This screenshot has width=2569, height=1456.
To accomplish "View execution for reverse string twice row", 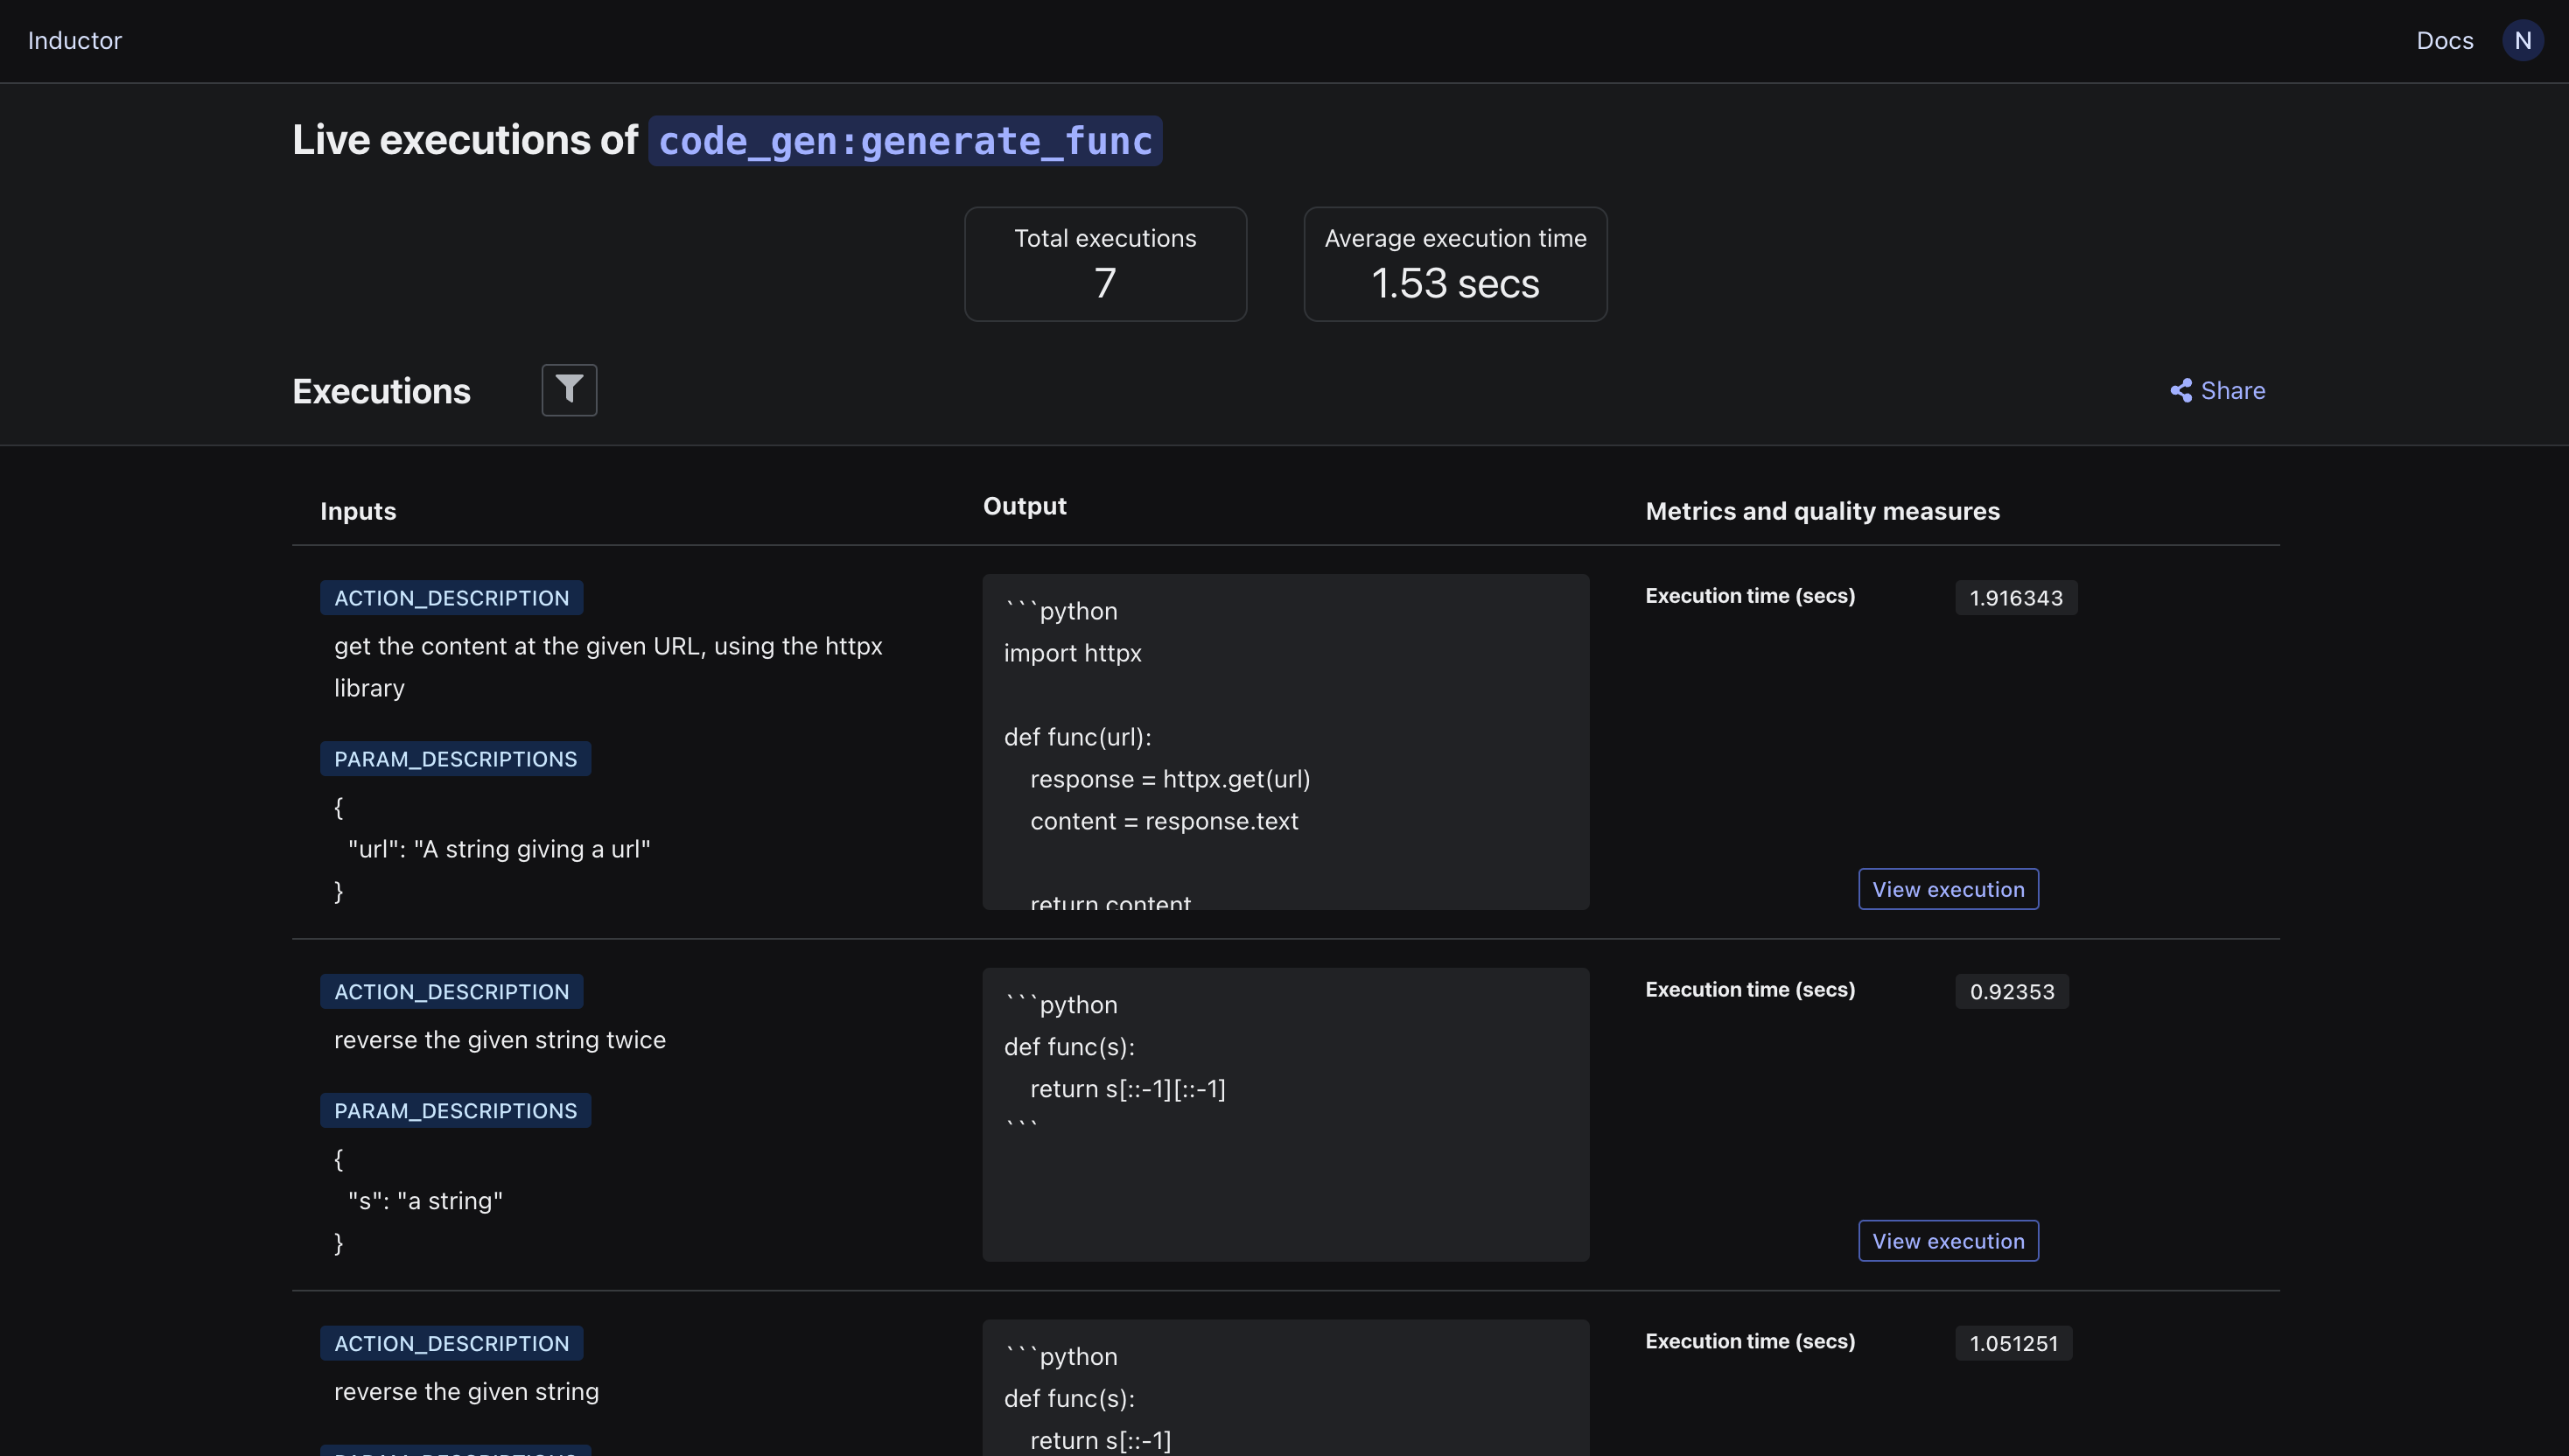I will pyautogui.click(x=1947, y=1241).
